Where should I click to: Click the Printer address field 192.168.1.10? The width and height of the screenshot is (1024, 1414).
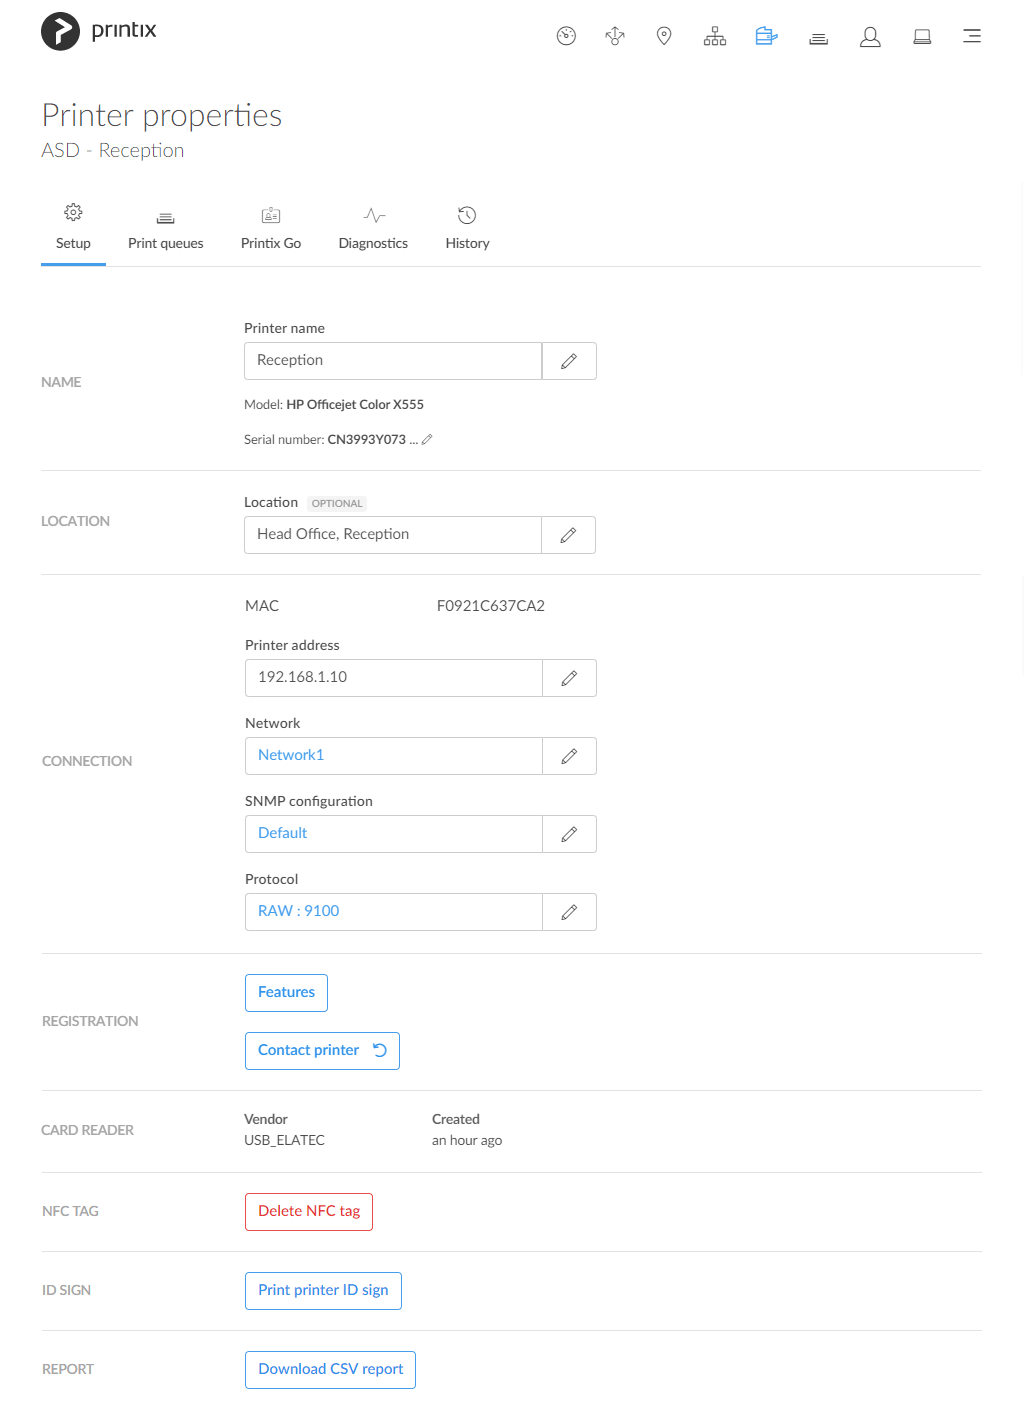(x=394, y=678)
